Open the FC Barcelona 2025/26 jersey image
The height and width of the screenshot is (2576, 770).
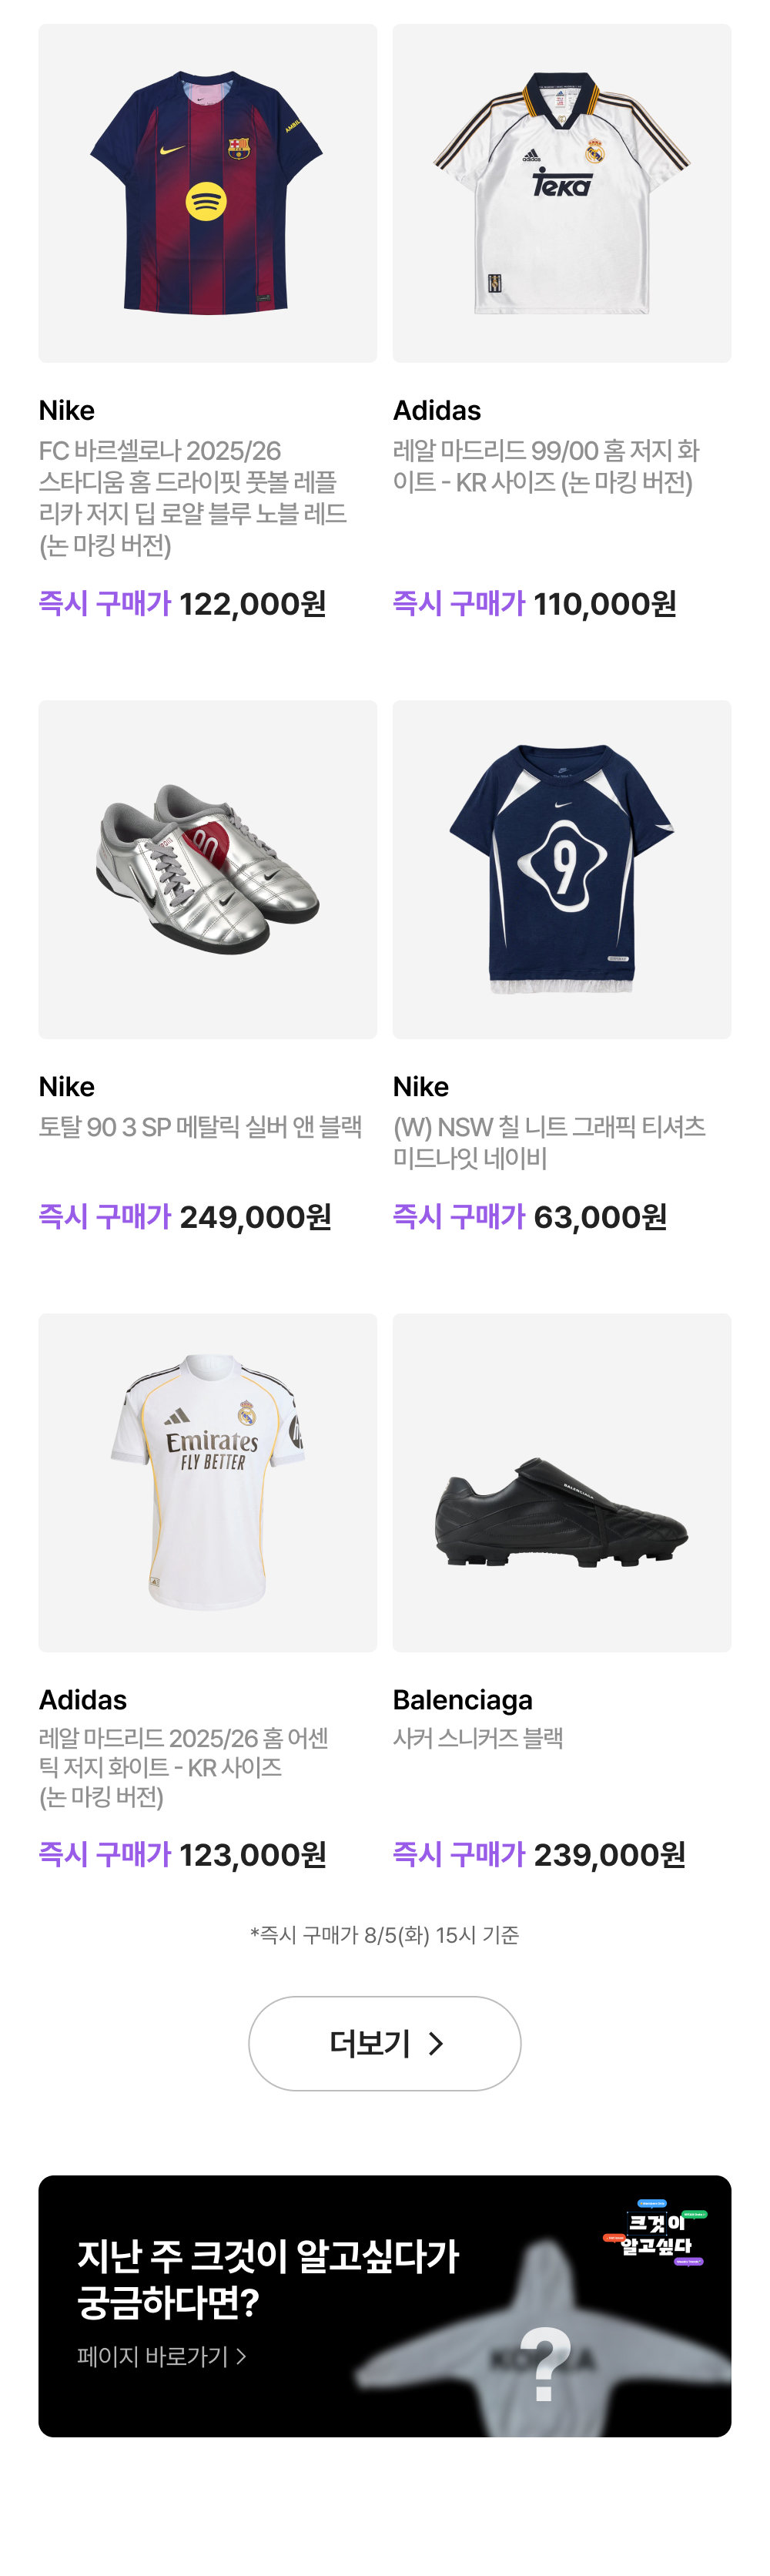(x=207, y=193)
